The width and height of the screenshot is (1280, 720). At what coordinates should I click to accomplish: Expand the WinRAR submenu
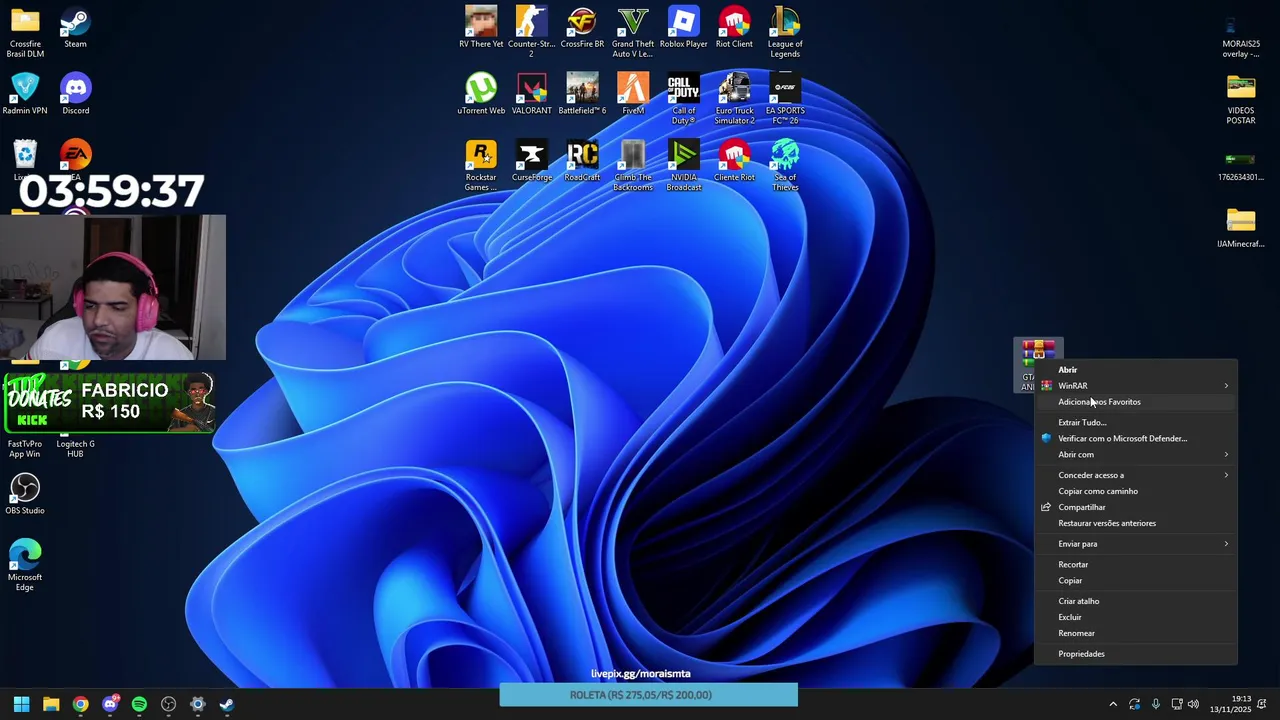click(x=1136, y=386)
